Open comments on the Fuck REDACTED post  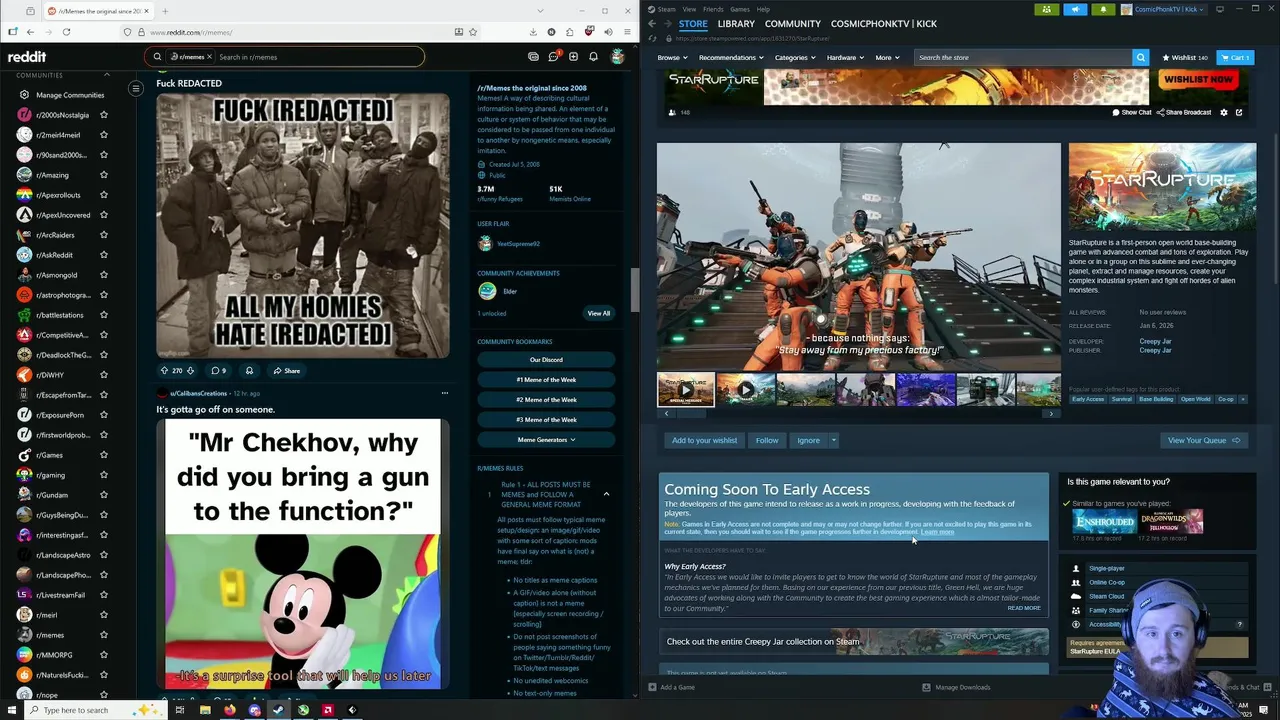click(x=218, y=371)
